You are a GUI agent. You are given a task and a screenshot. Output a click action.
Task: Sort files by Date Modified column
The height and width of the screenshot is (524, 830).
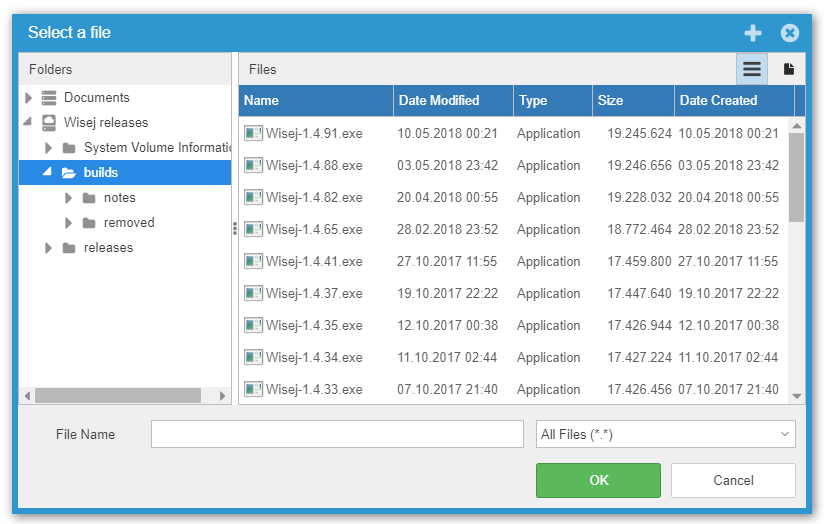pyautogui.click(x=454, y=101)
